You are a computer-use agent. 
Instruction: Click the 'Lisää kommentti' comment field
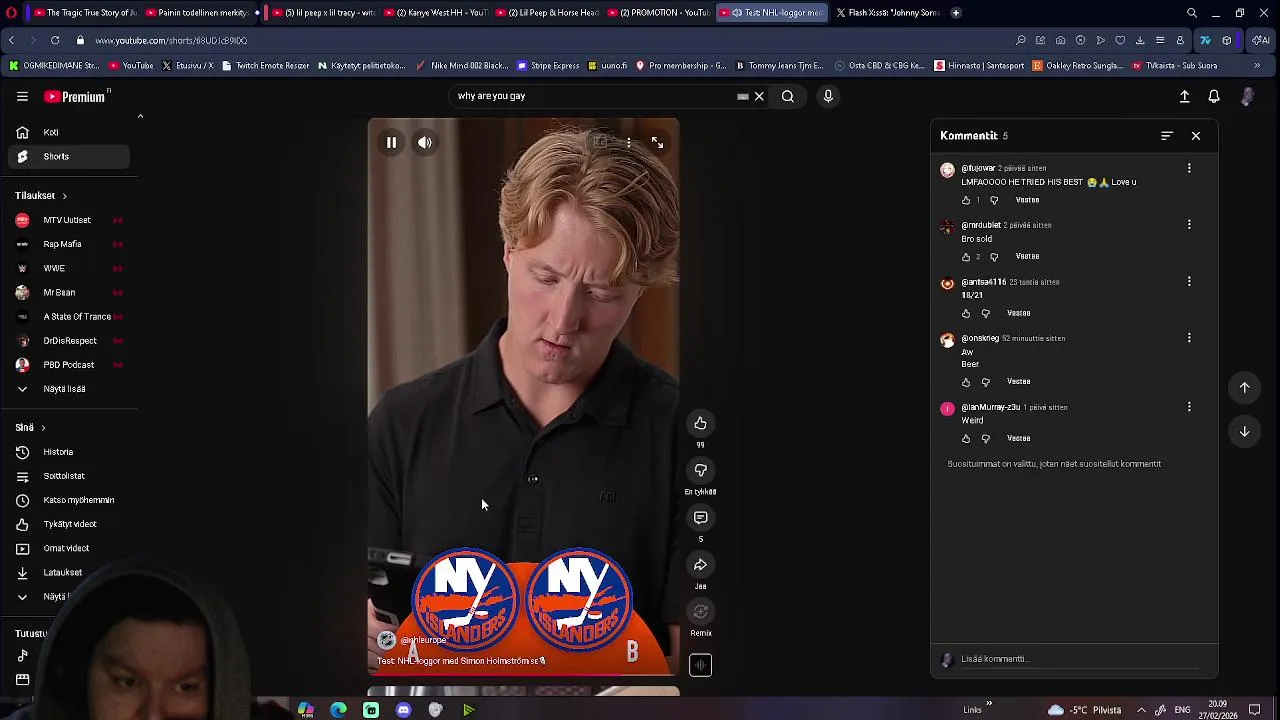pyautogui.click(x=1080, y=659)
